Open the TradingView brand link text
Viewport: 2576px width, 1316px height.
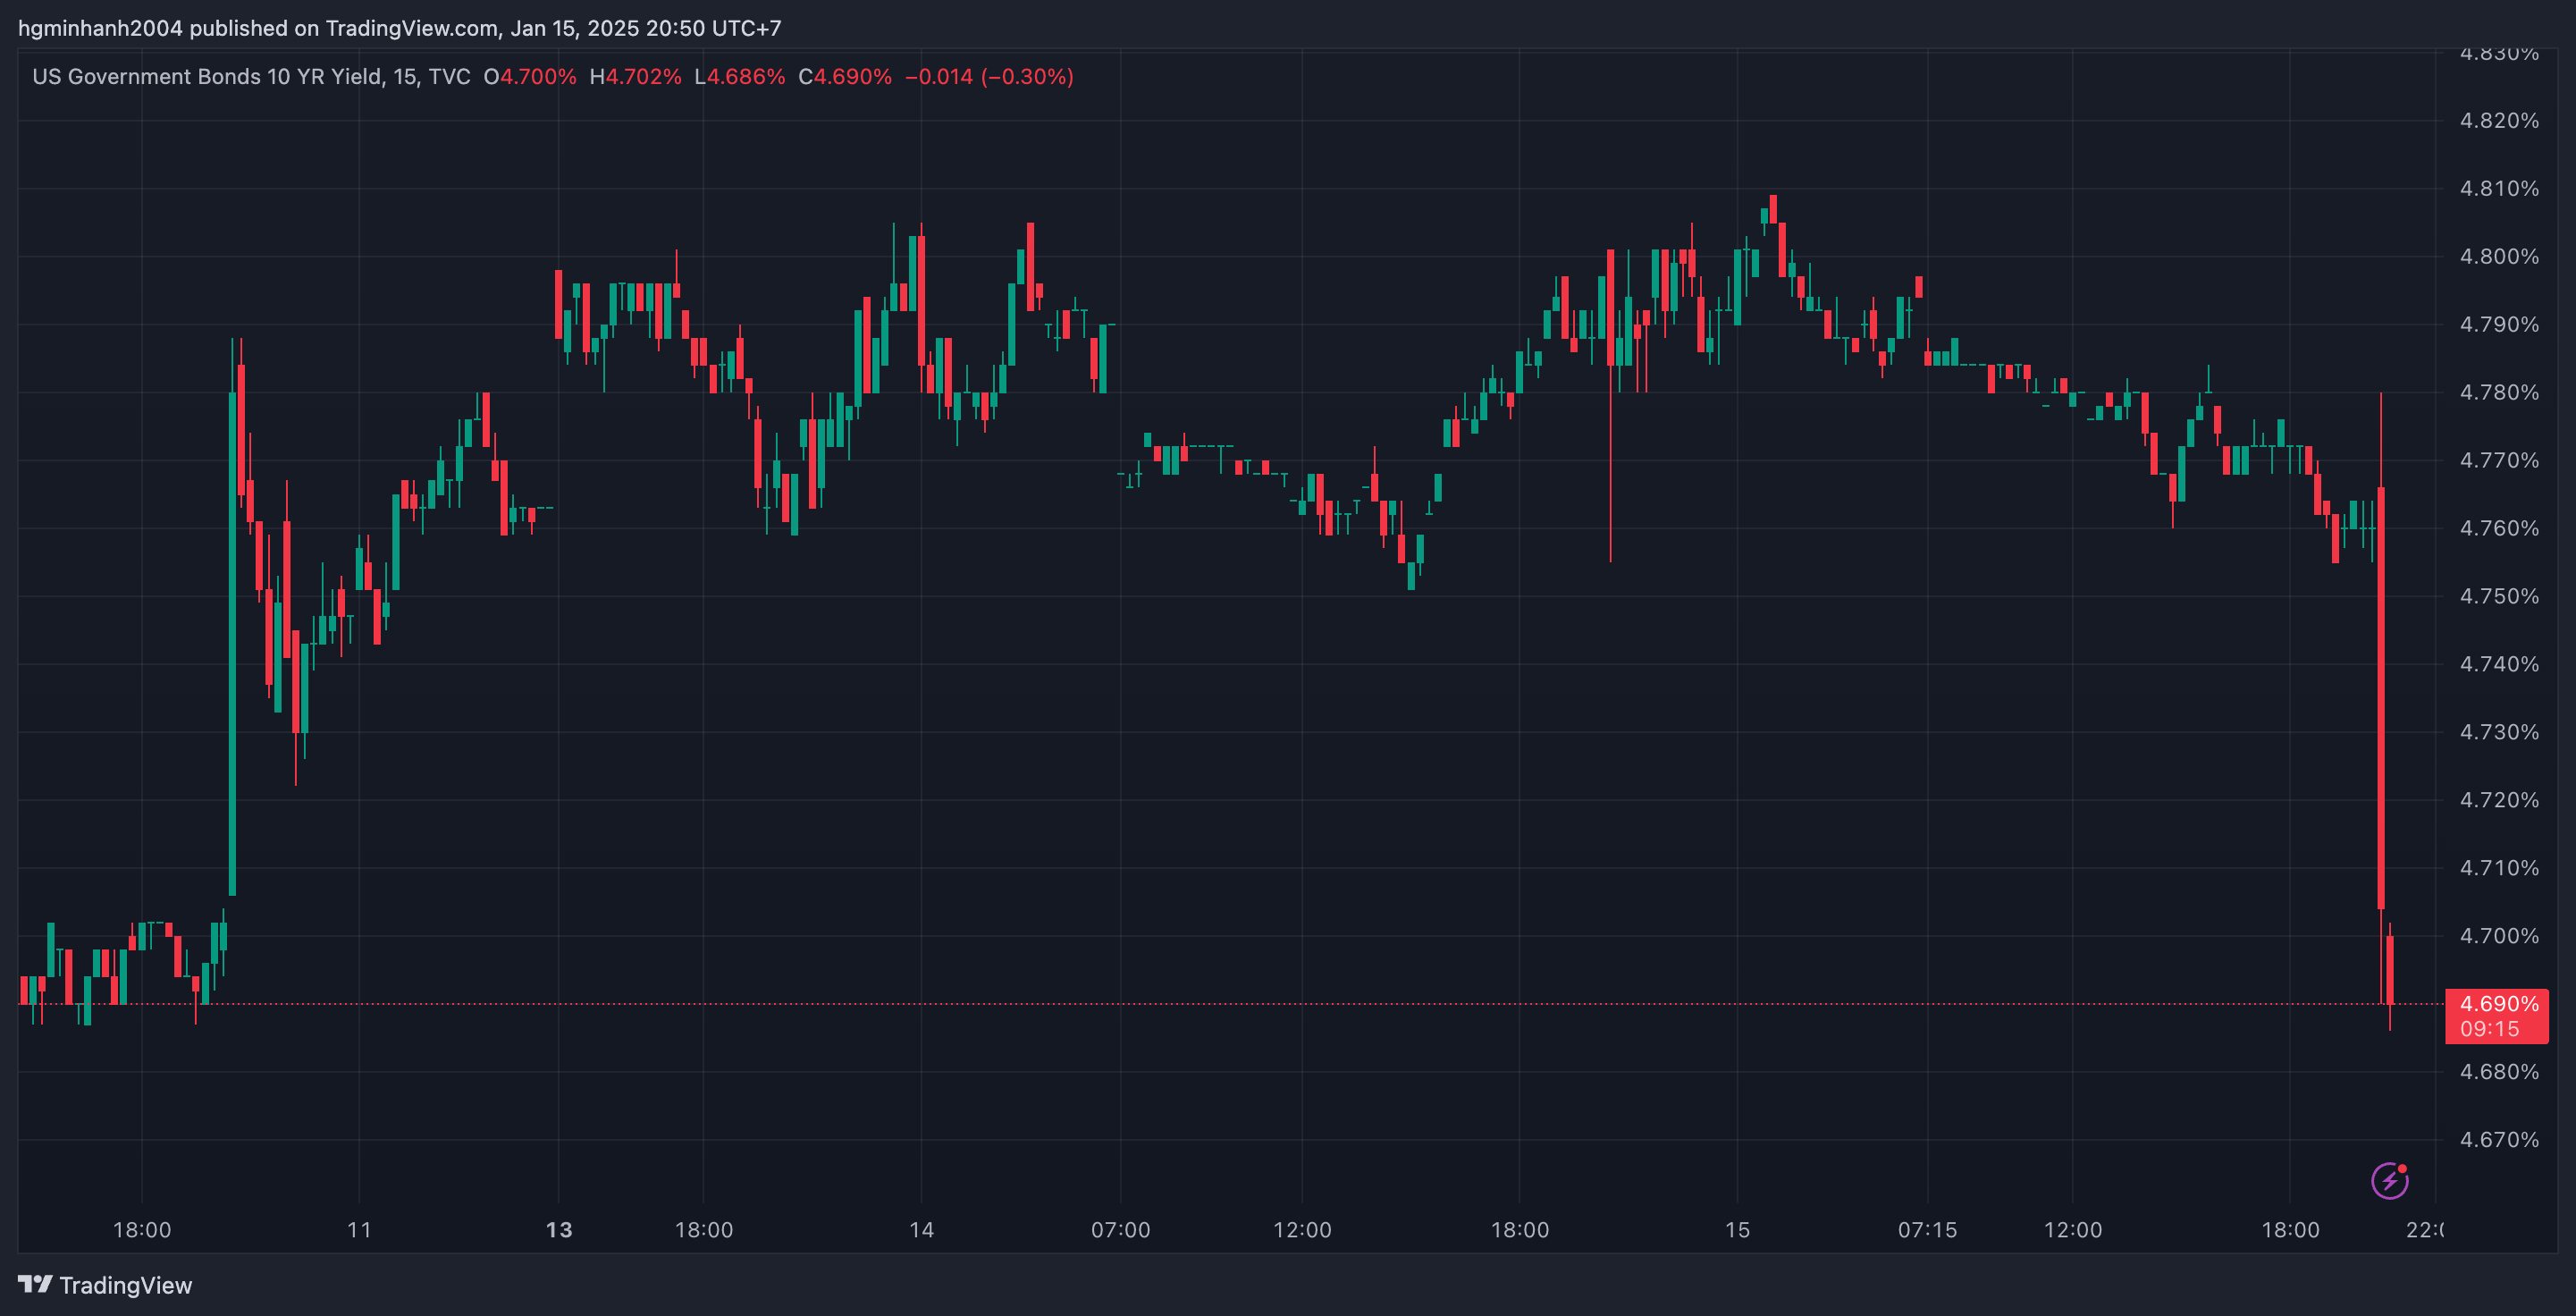click(x=125, y=1285)
